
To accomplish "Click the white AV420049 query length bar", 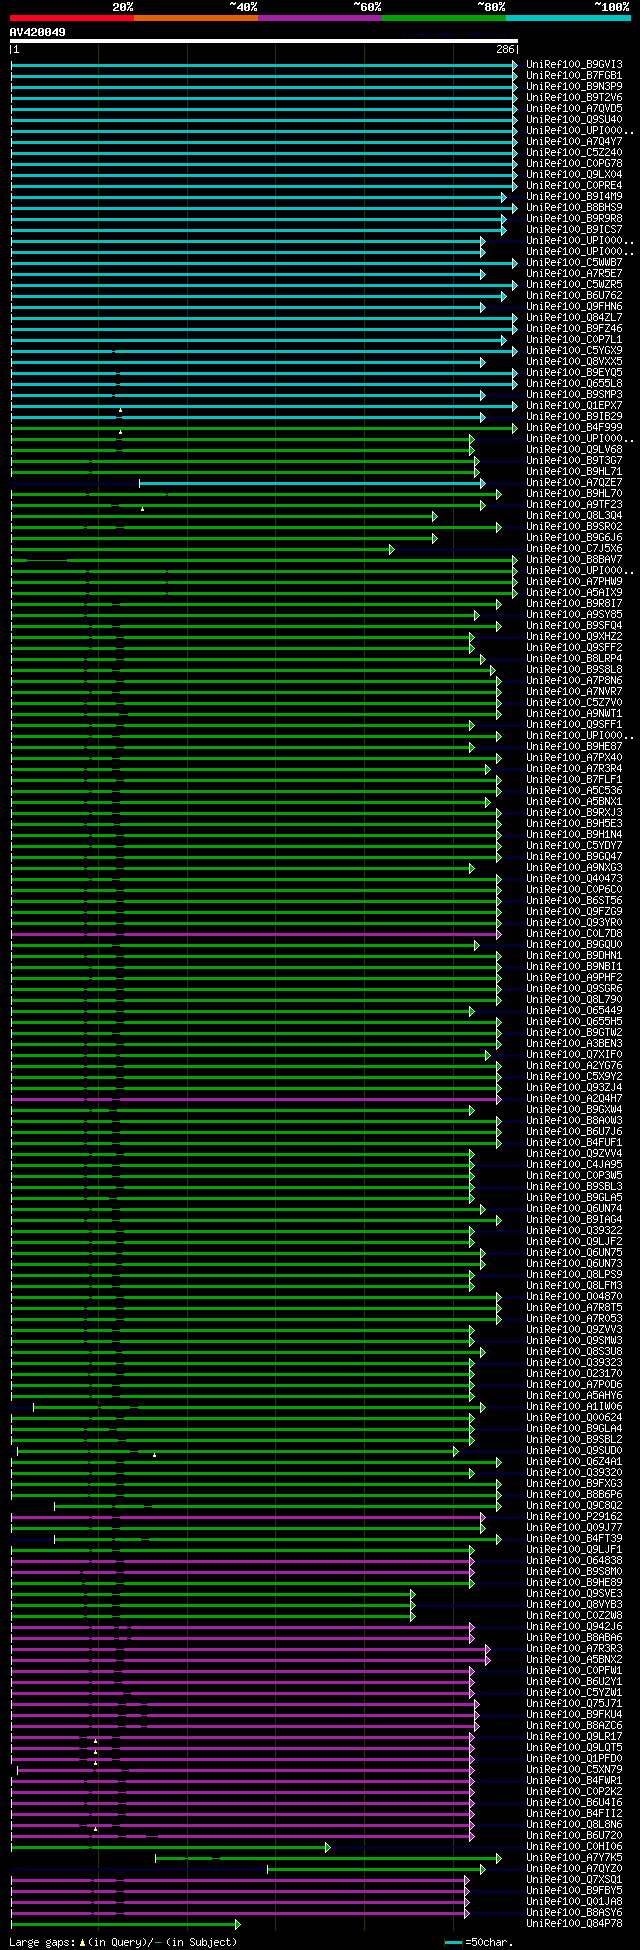I will (x=264, y=41).
